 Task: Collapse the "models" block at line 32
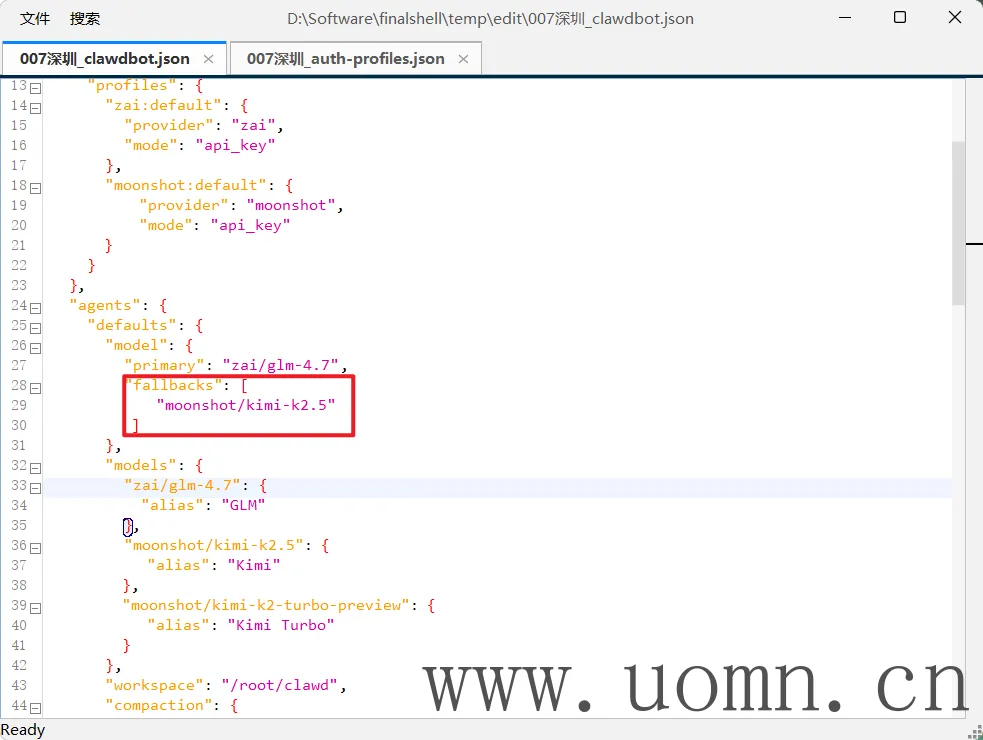click(x=36, y=467)
